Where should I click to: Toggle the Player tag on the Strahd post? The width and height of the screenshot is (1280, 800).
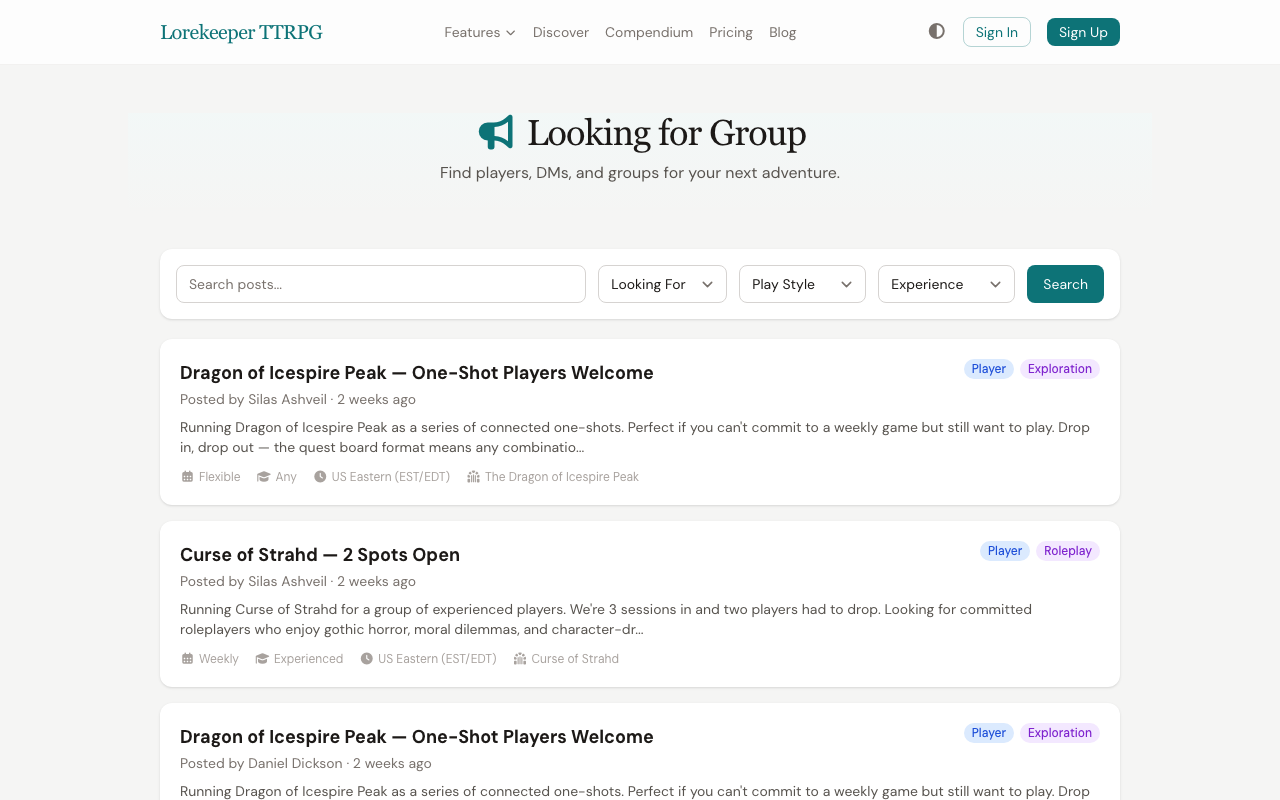click(x=1004, y=550)
